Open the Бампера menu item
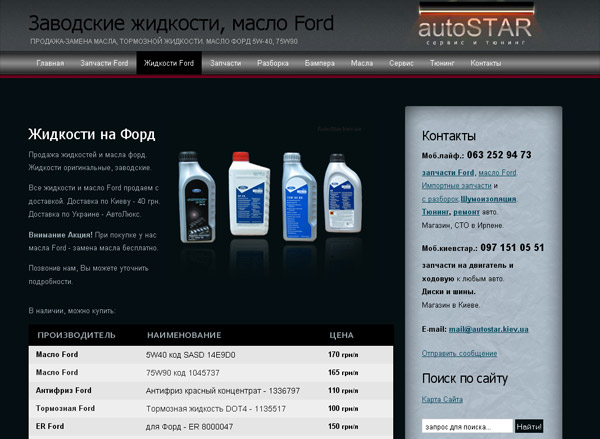 [x=320, y=63]
